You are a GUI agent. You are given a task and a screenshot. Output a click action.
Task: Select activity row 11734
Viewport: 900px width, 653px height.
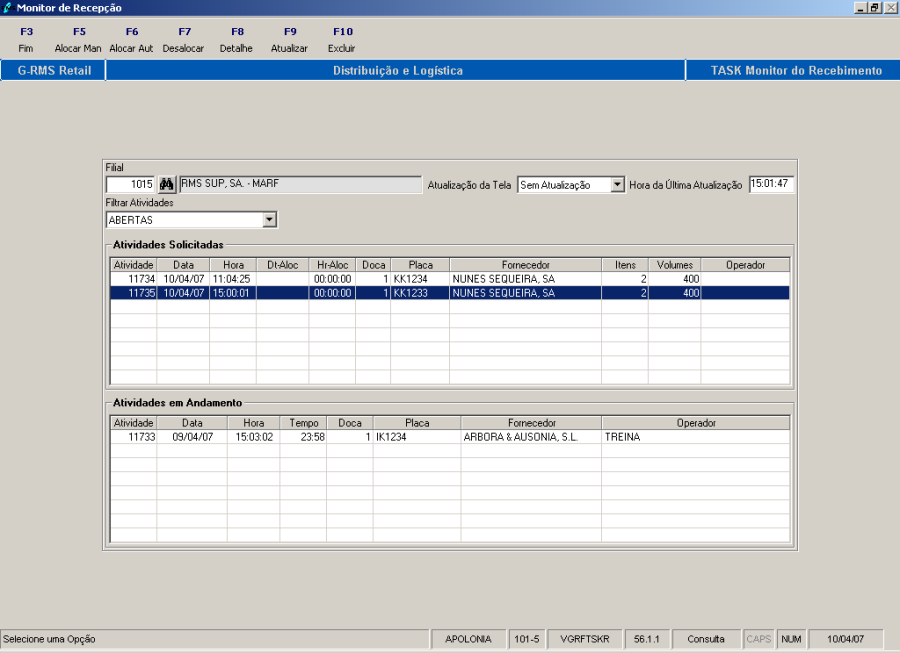click(x=449, y=279)
